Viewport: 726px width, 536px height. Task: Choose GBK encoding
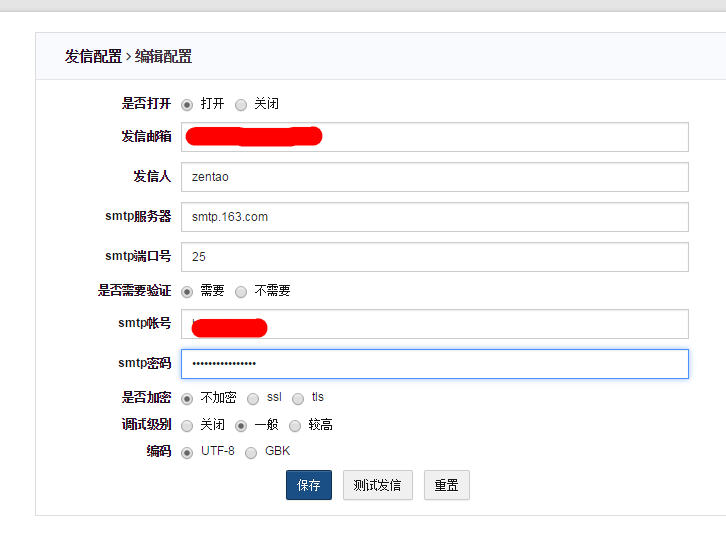point(251,452)
